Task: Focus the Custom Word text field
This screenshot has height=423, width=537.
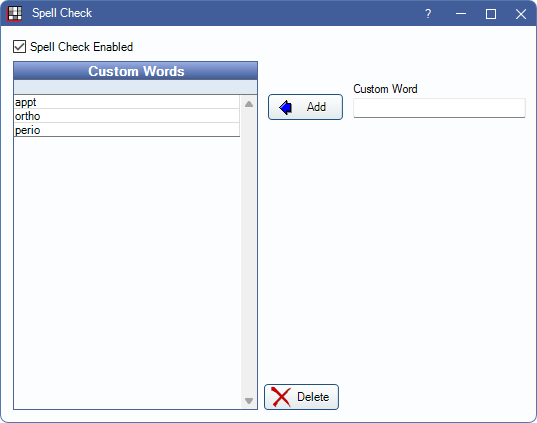Action: [439, 108]
